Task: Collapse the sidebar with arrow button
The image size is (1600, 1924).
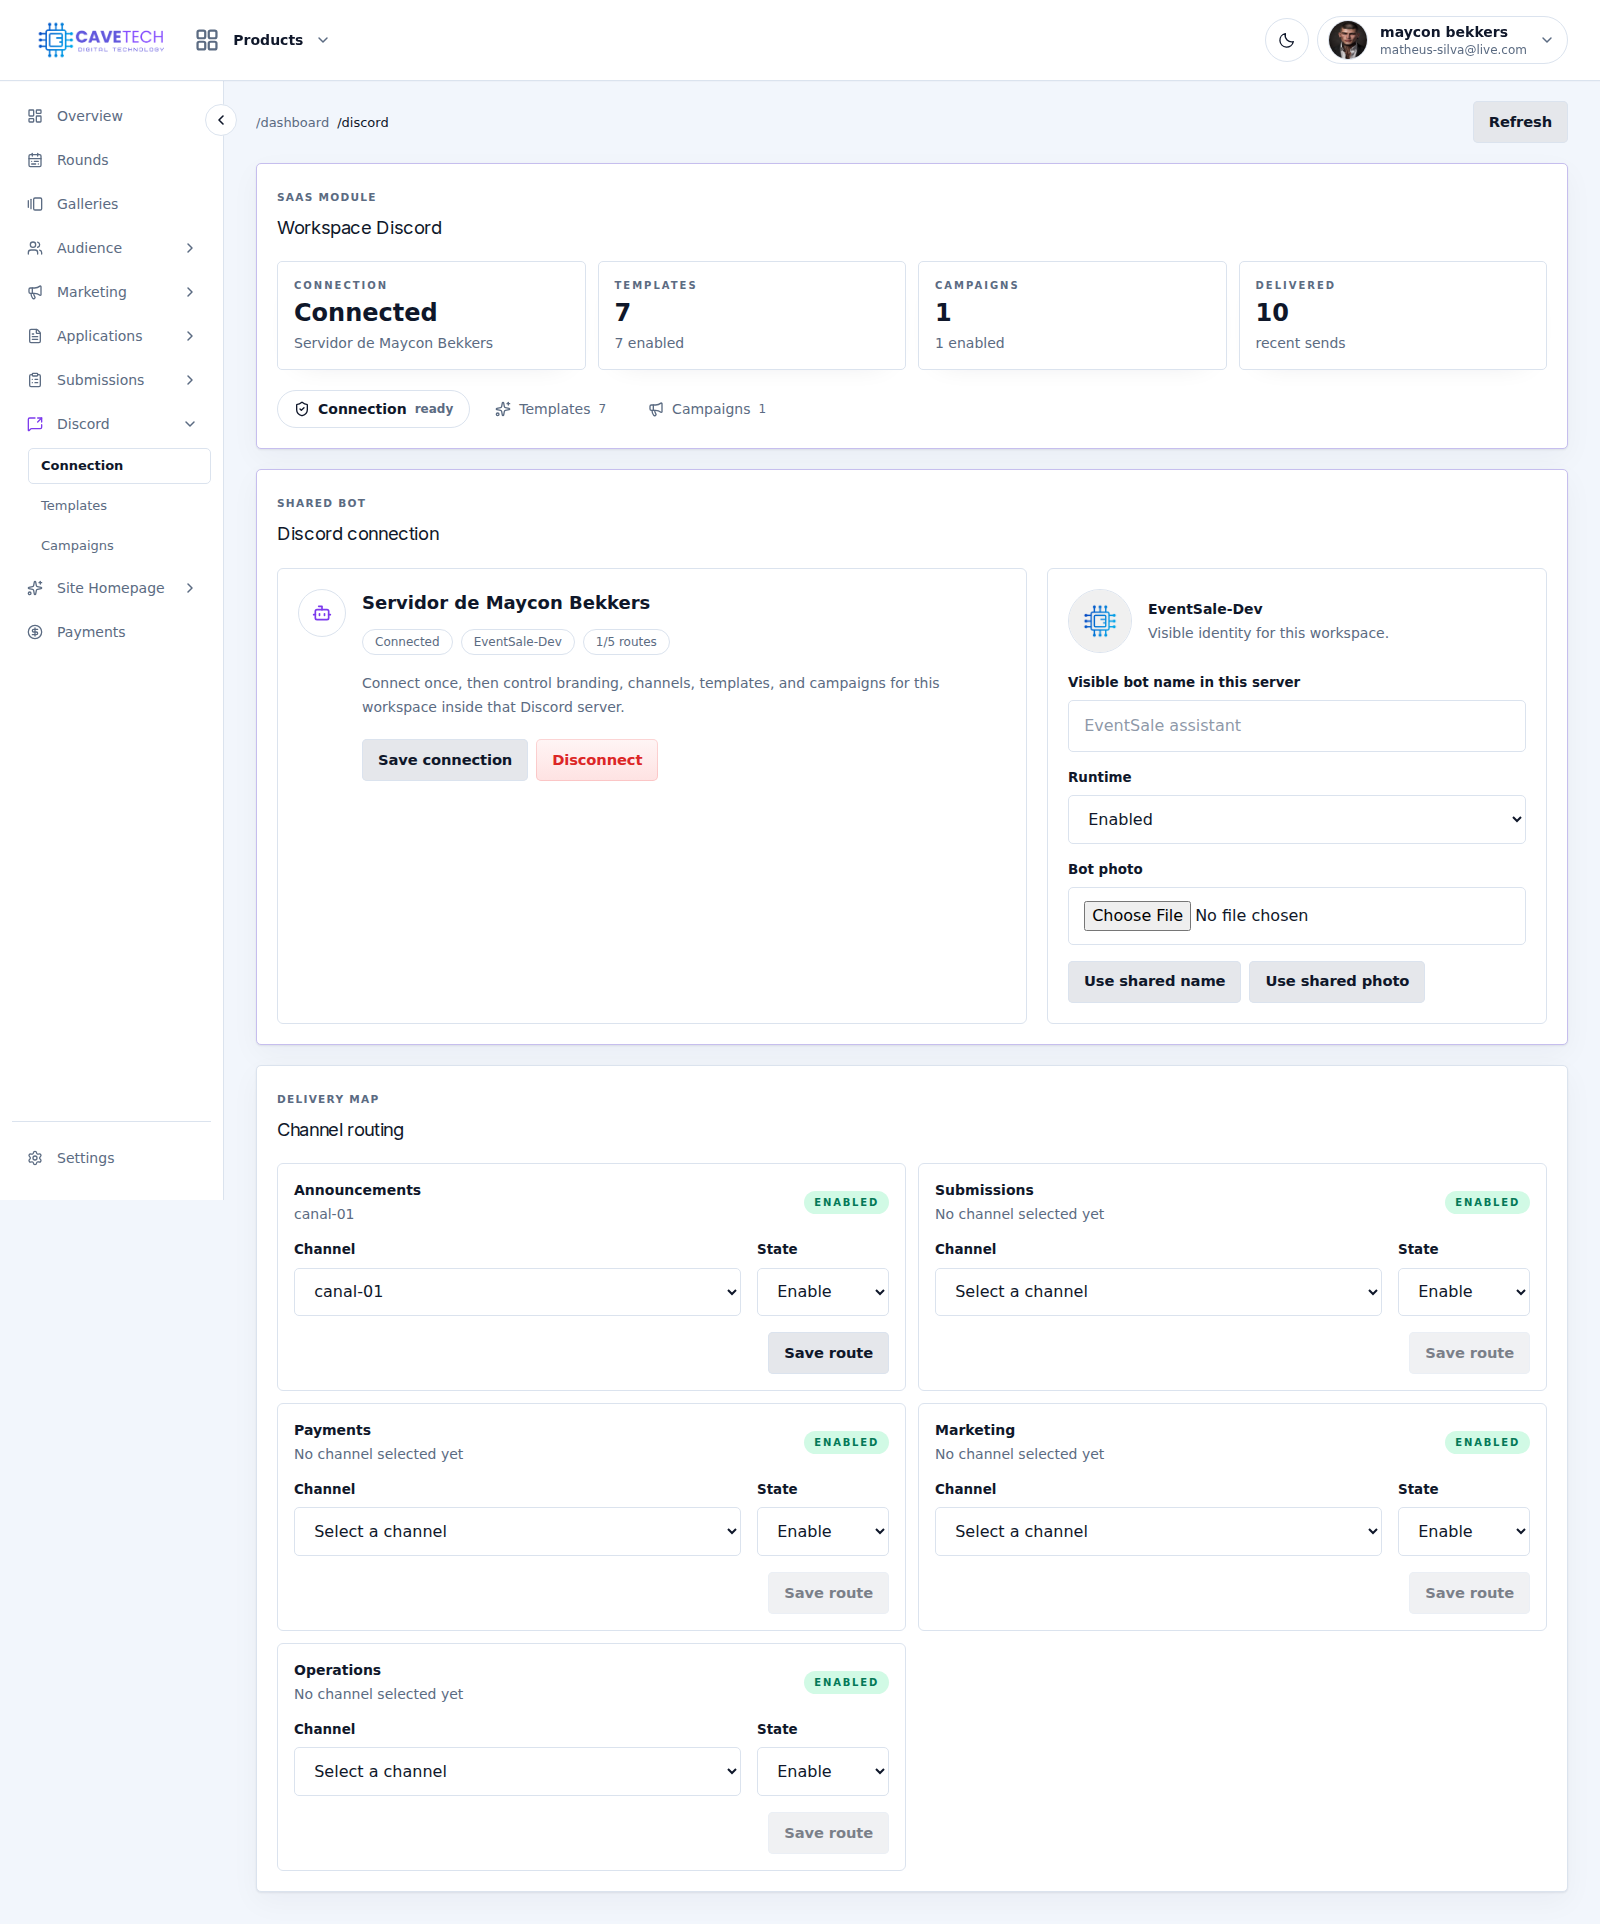Action: coord(221,120)
